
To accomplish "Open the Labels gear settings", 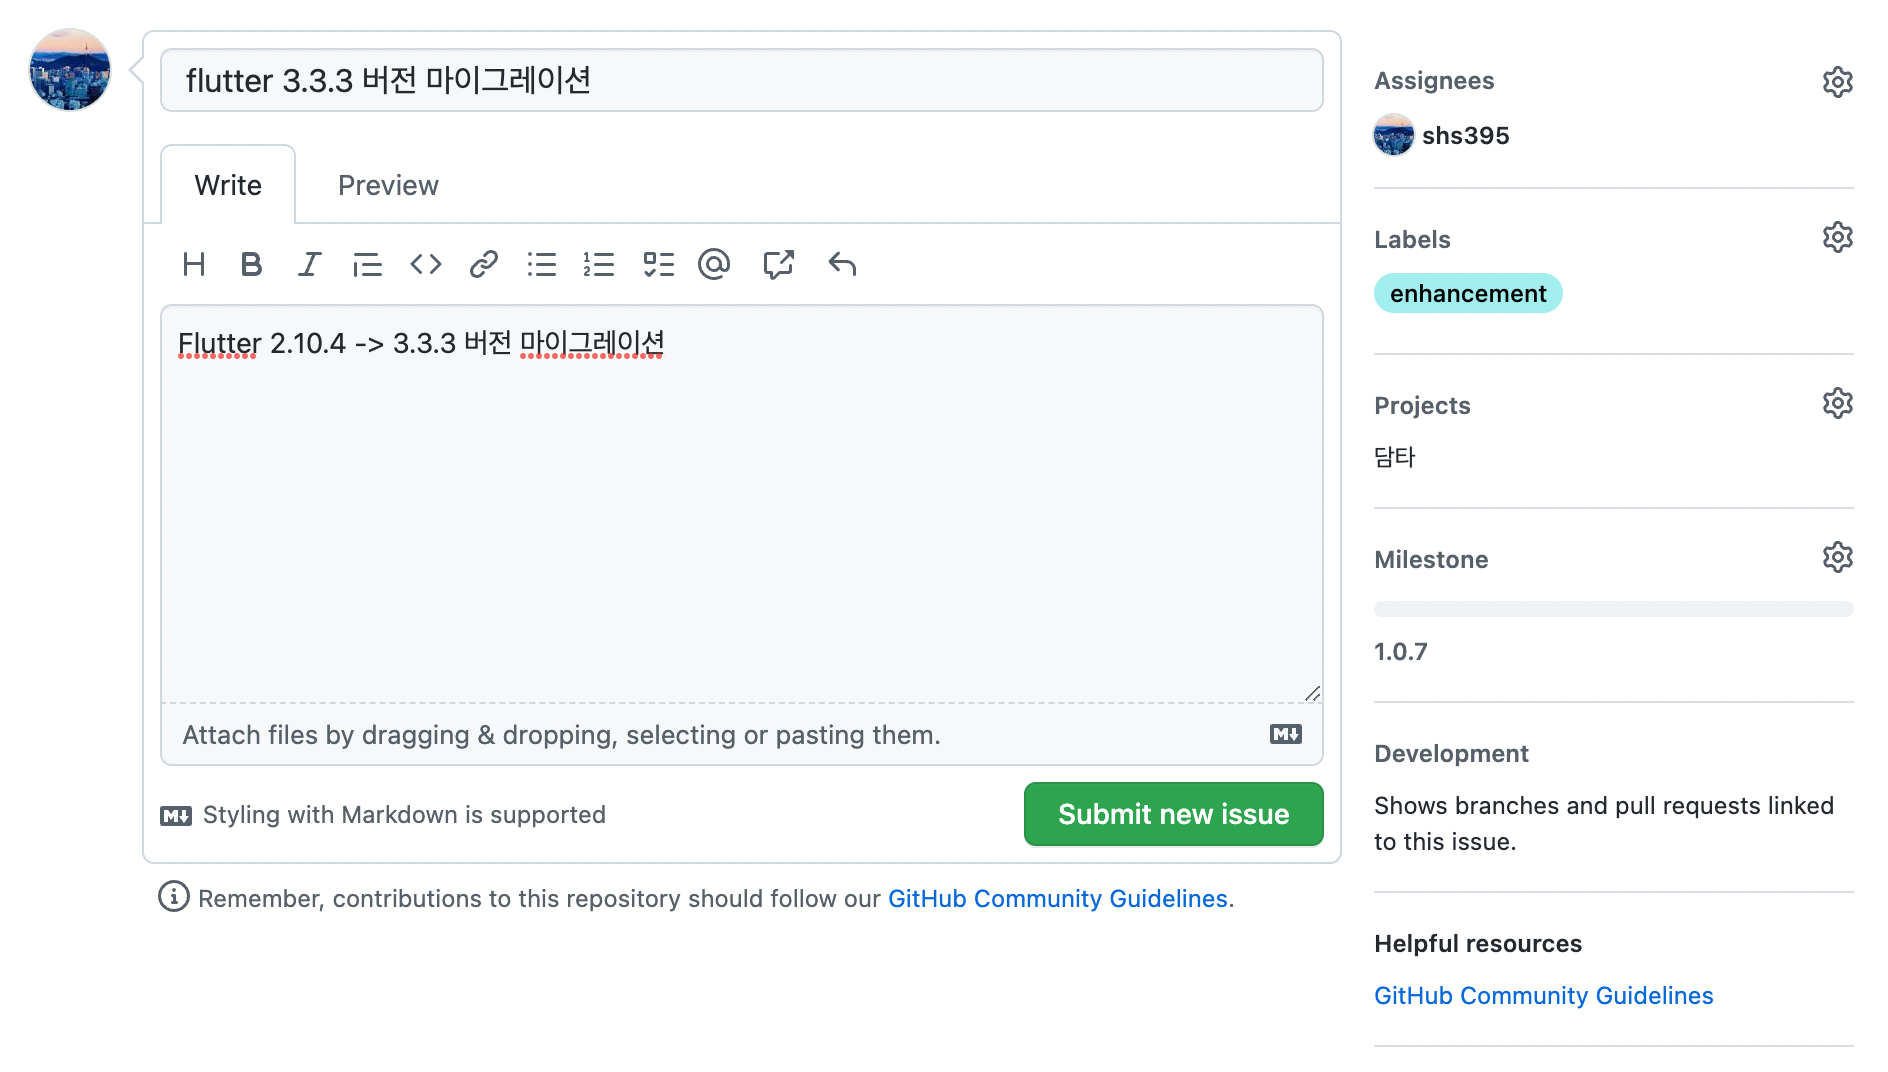I will [x=1837, y=237].
